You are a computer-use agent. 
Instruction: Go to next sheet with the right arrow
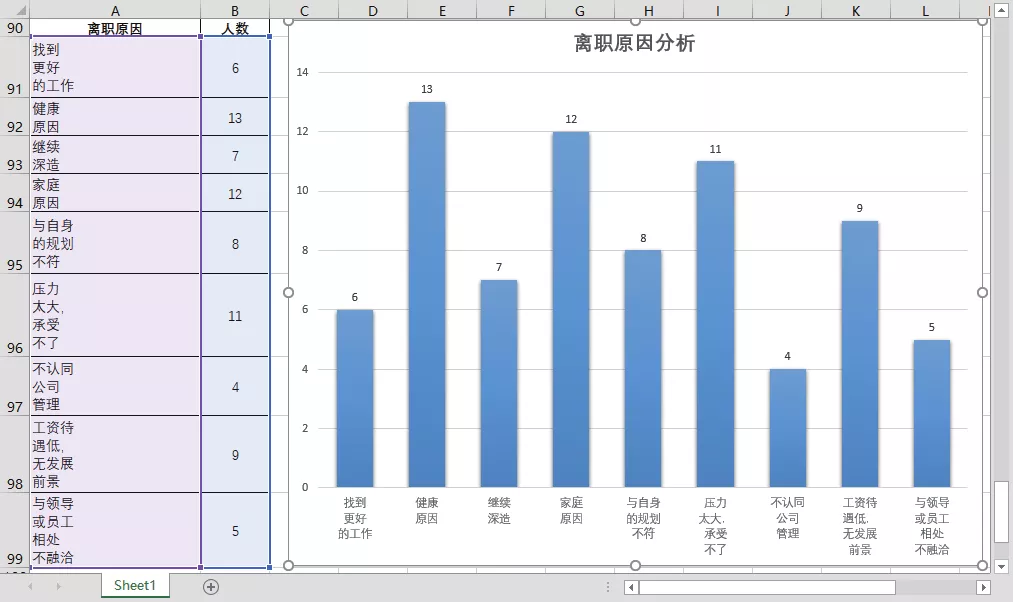coord(58,586)
